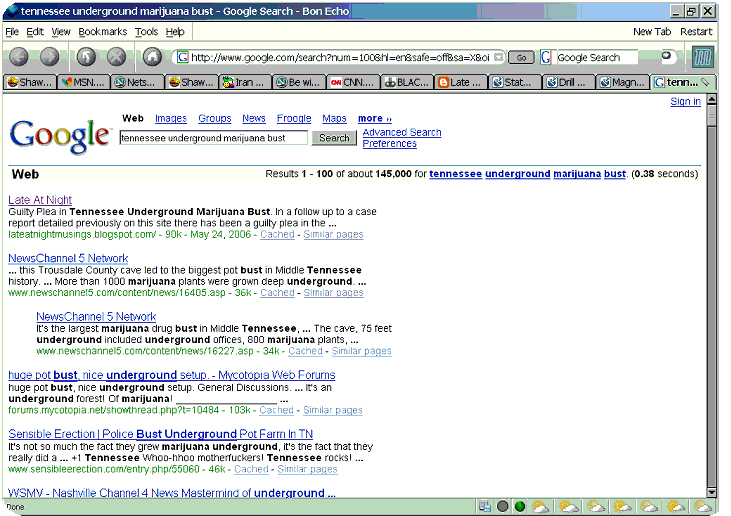This screenshot has height=516, width=731.
Task: Click the Google logo
Action: 59,136
